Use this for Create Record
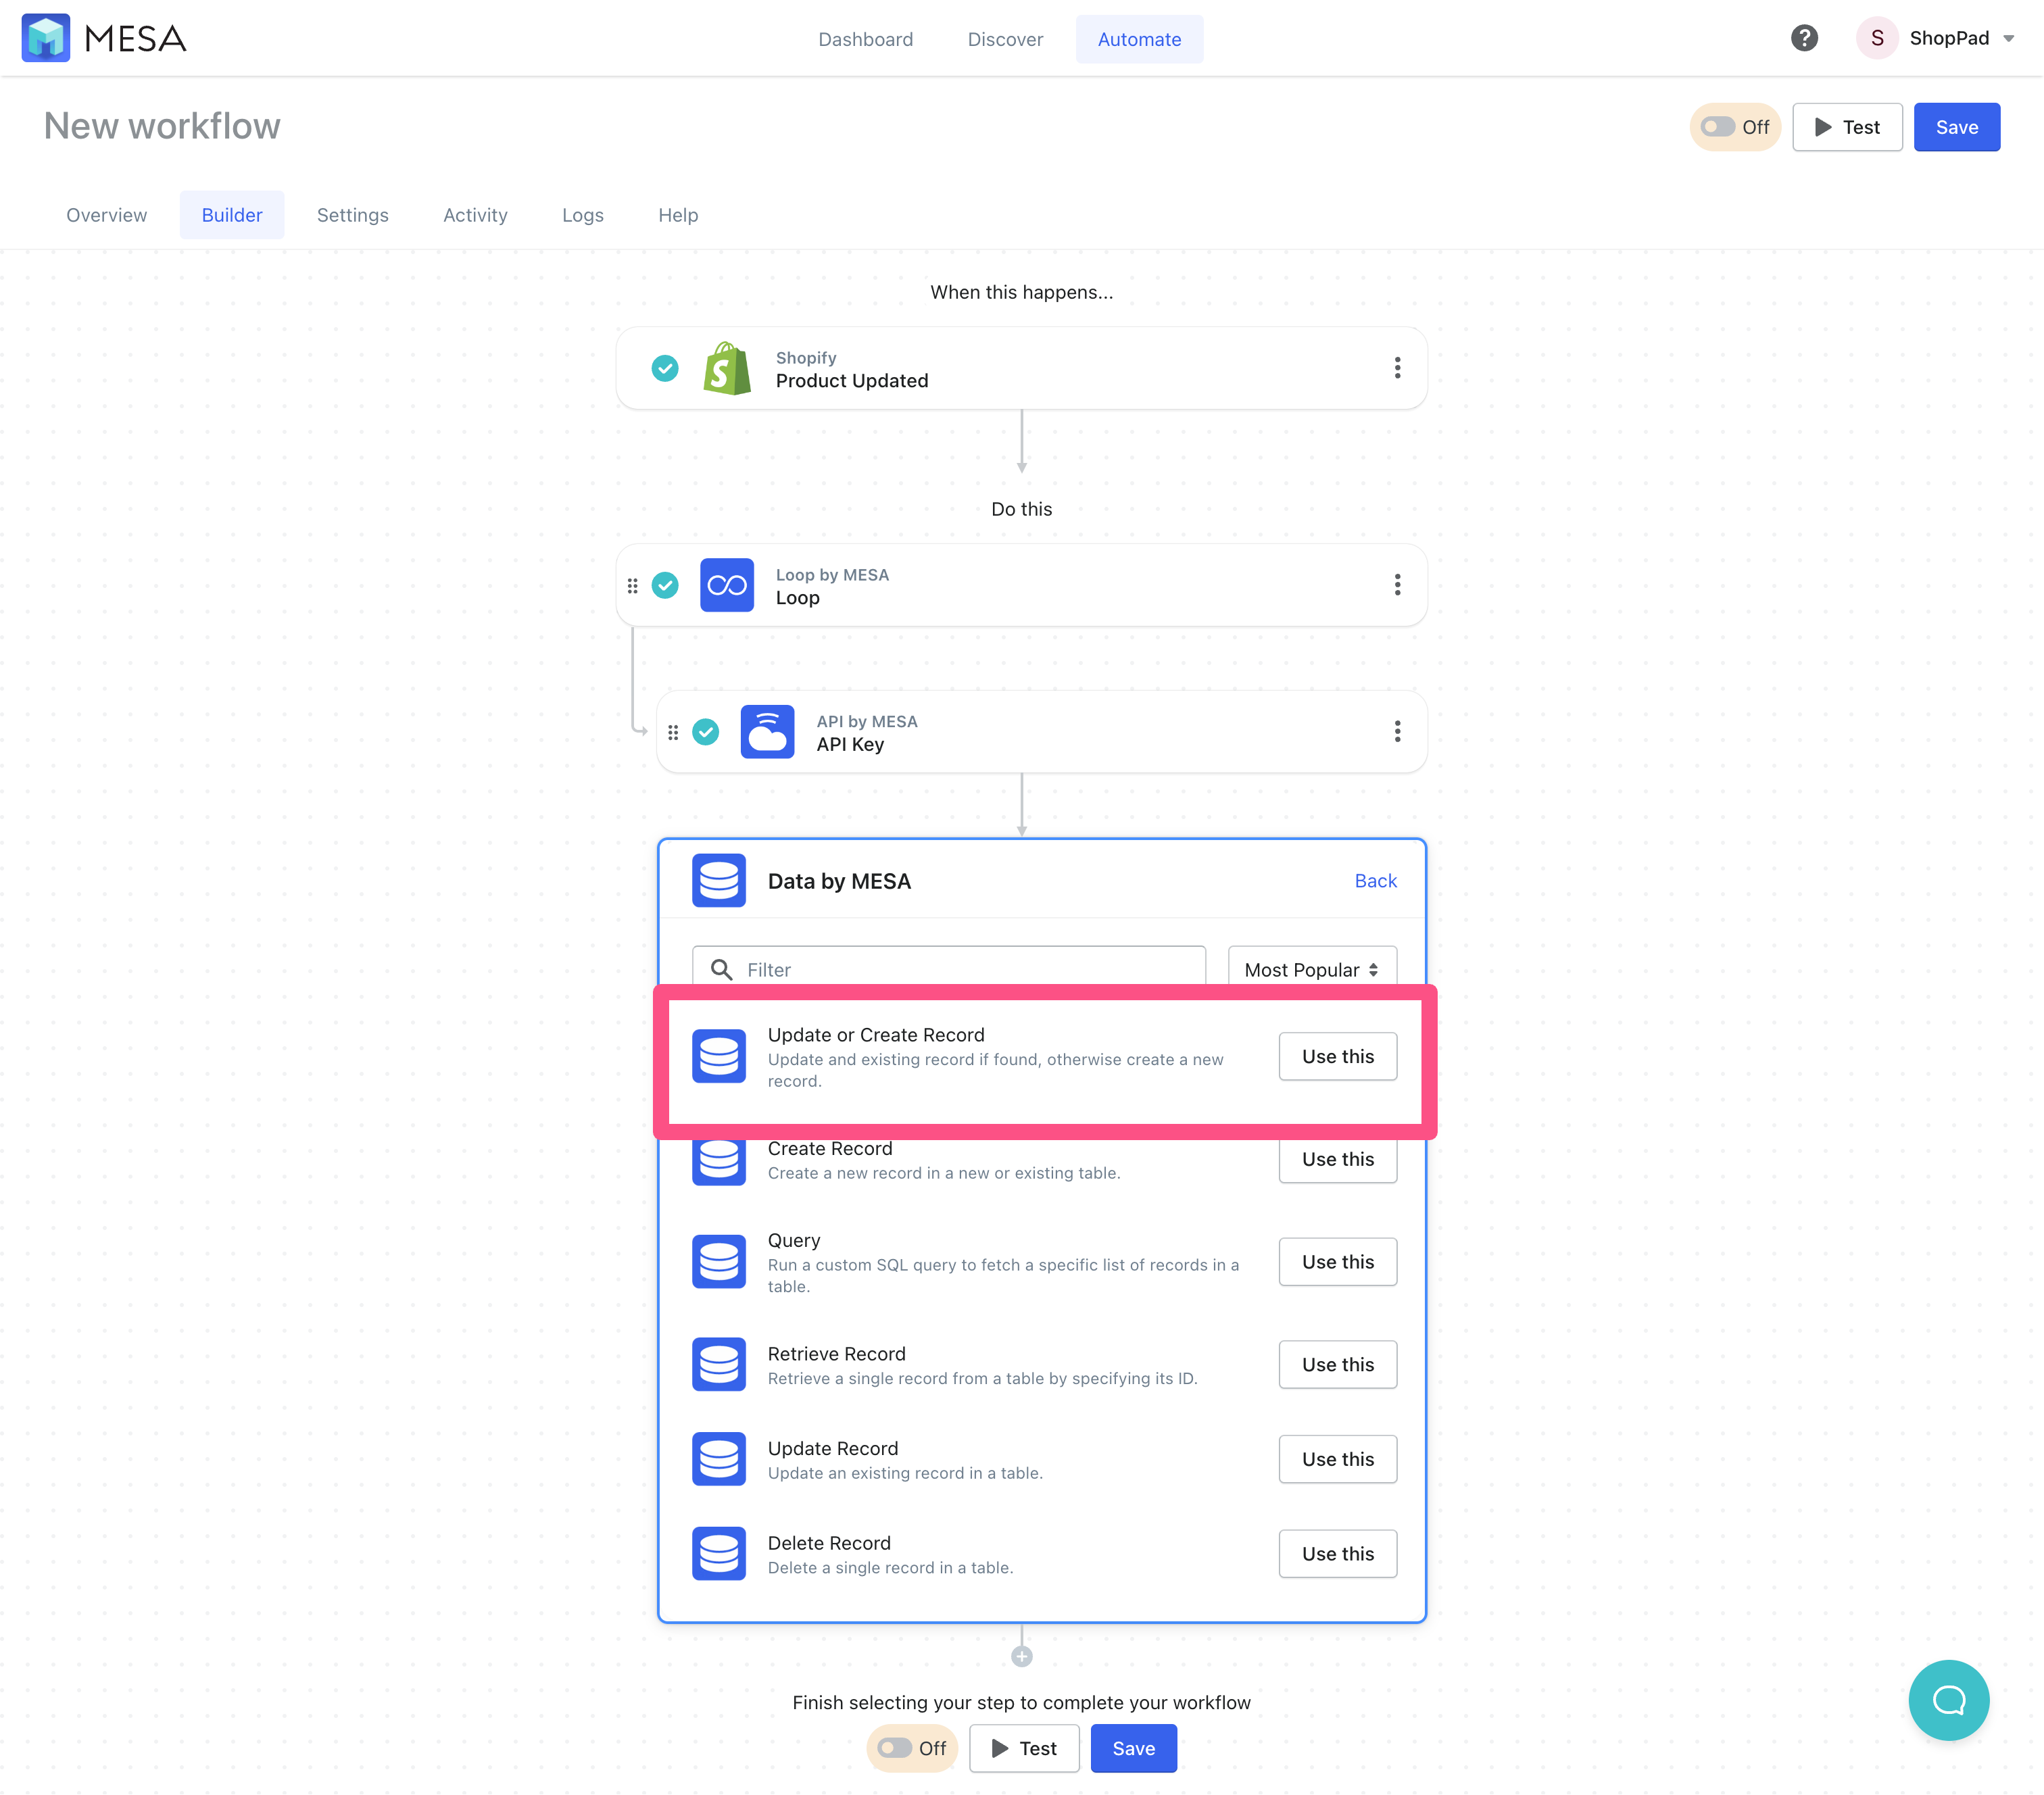The image size is (2044, 1795). click(x=1337, y=1159)
